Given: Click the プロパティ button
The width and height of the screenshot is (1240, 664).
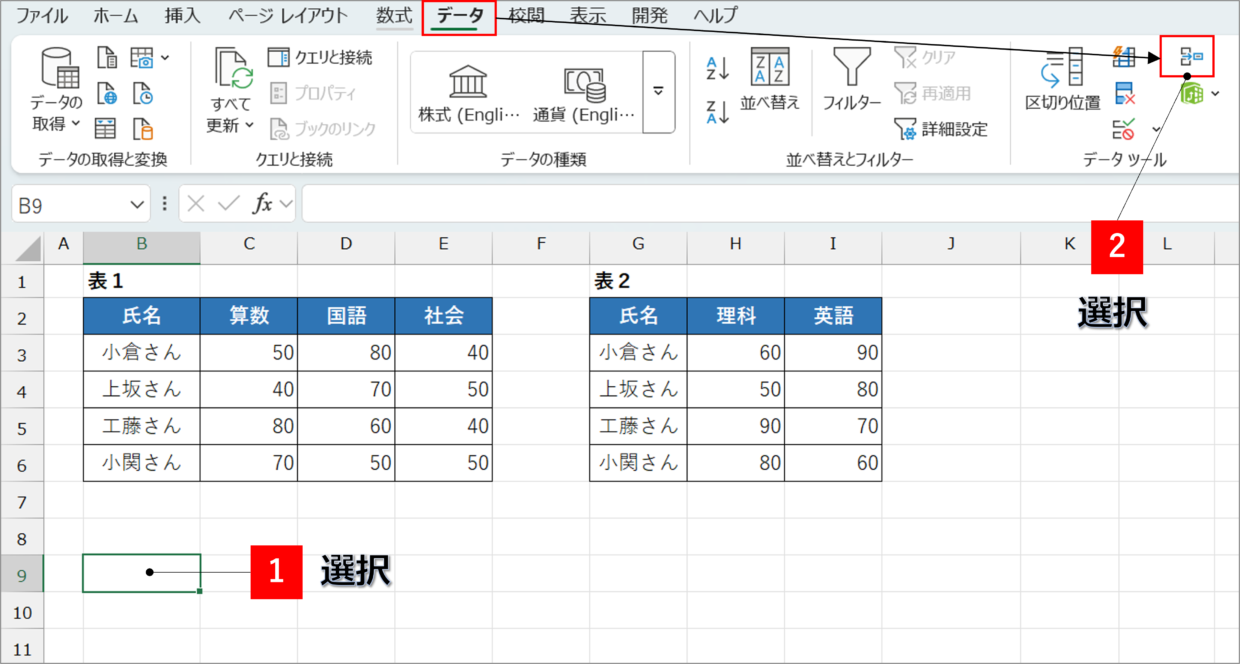Looking at the screenshot, I should tap(314, 93).
